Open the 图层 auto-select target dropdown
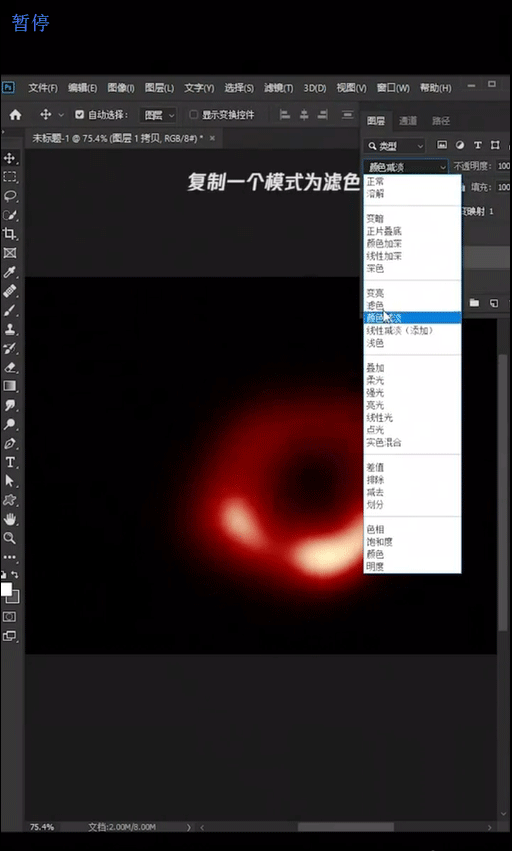Viewport: 512px width, 851px height. 158,115
